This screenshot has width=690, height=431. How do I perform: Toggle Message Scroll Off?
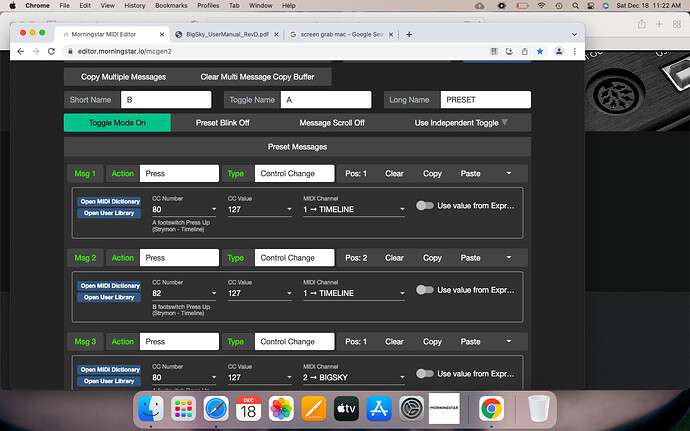[332, 123]
